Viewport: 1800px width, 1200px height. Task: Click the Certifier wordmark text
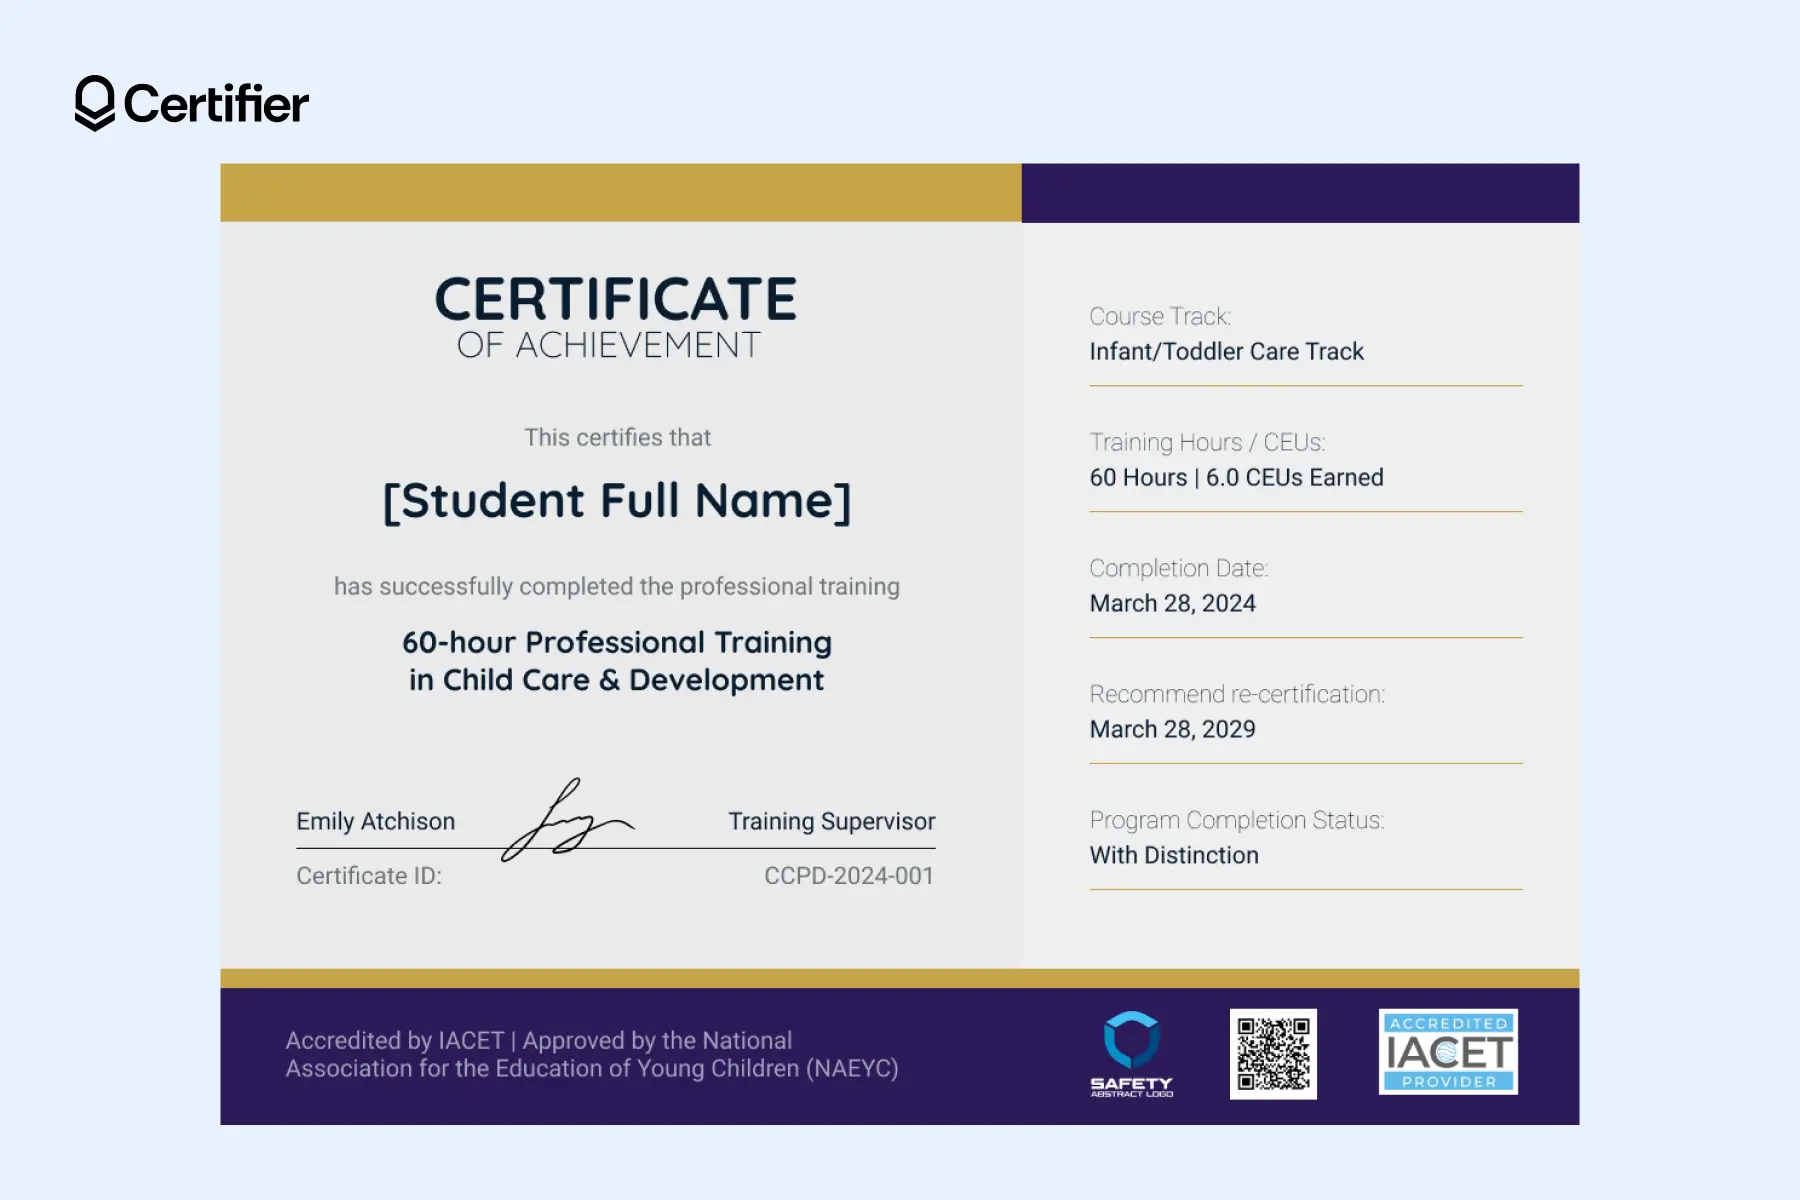click(x=215, y=103)
